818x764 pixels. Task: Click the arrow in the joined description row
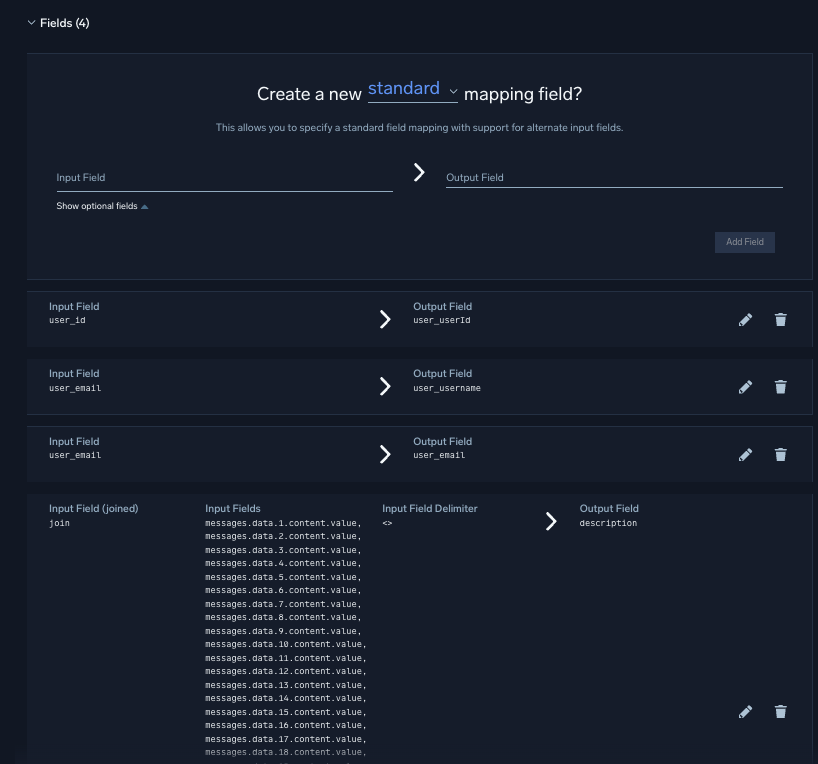(551, 521)
